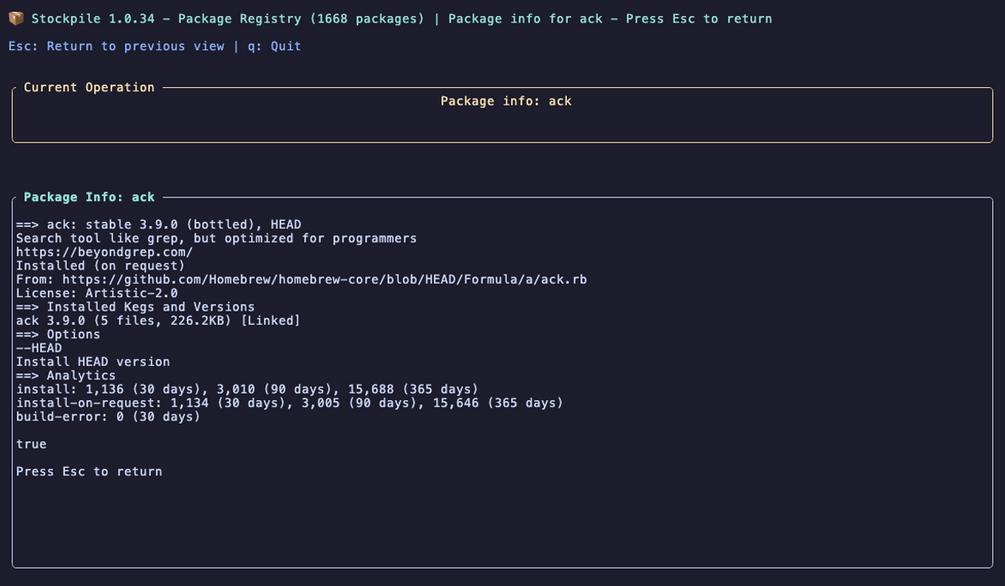Click the q: Quit shortcut hint
The image size is (1005, 586).
coord(274,46)
